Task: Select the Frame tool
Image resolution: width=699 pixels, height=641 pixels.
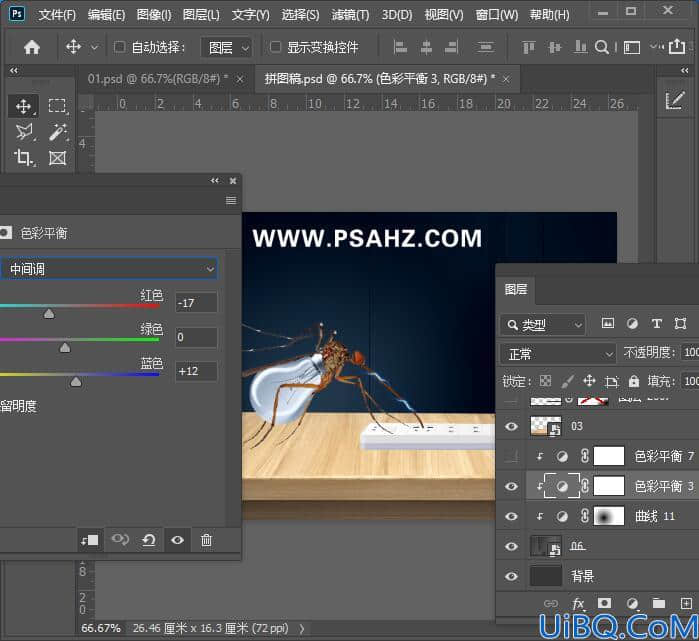Action: [58, 158]
